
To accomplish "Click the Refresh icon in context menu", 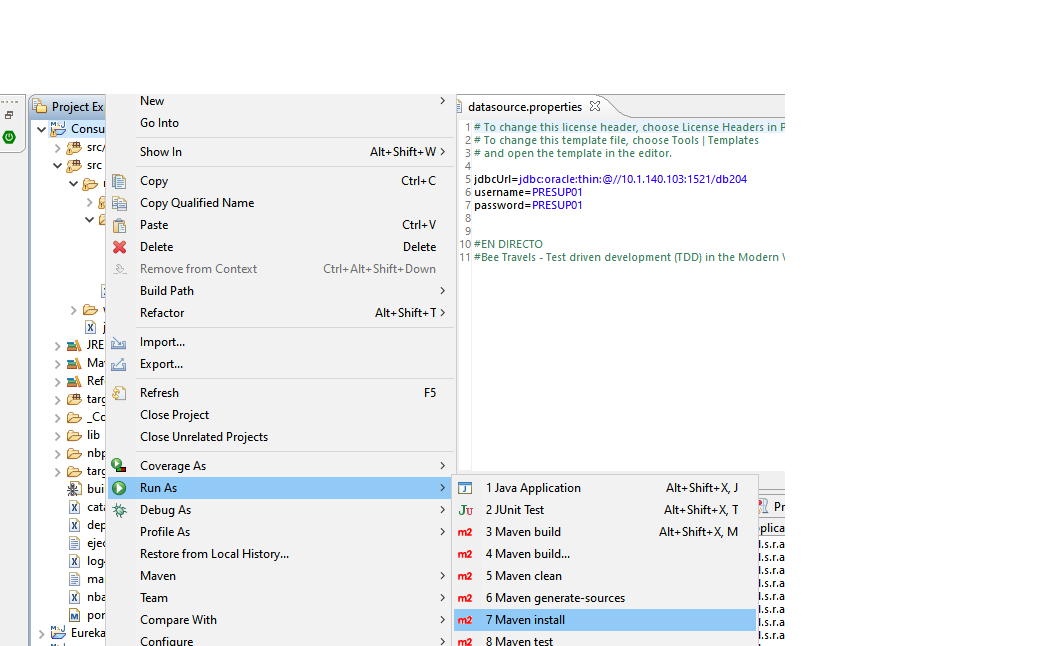I will point(119,393).
